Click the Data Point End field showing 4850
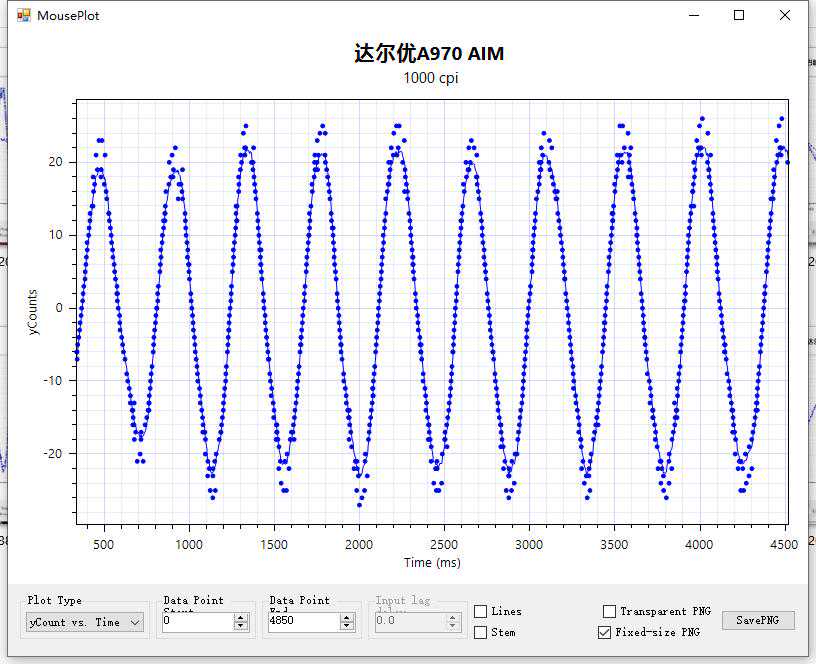The width and height of the screenshot is (816, 664). click(x=302, y=622)
